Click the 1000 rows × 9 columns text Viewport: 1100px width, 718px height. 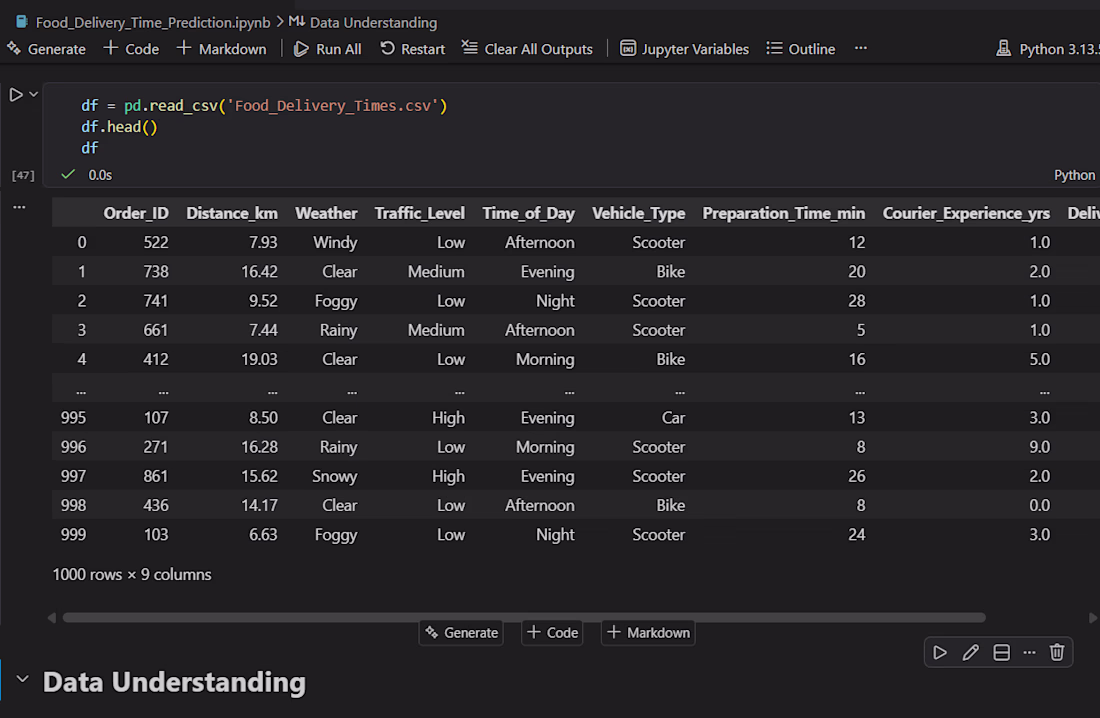[x=132, y=574]
